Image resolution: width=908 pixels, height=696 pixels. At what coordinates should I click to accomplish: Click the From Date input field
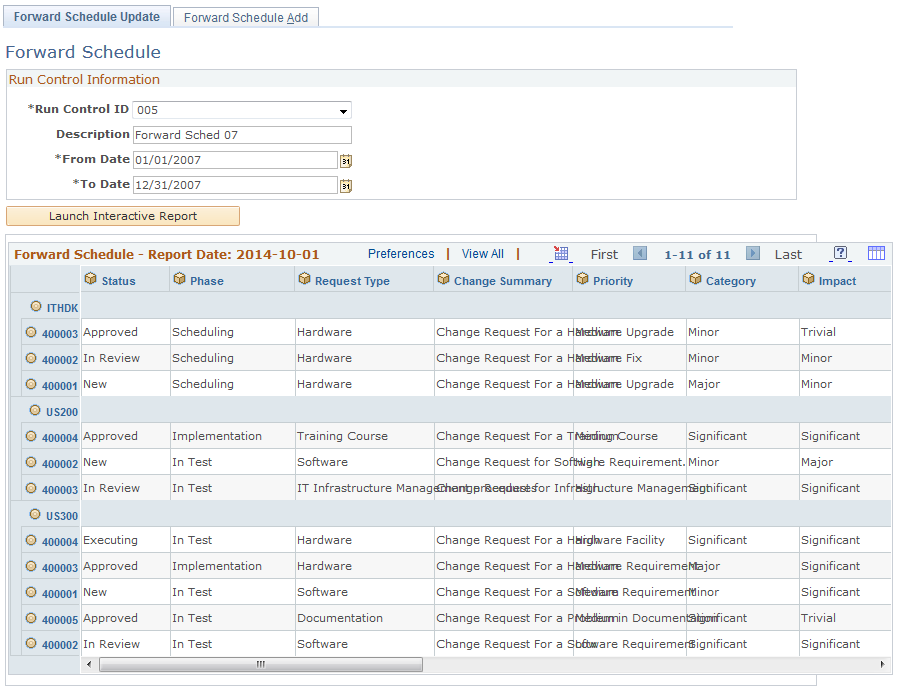(235, 160)
